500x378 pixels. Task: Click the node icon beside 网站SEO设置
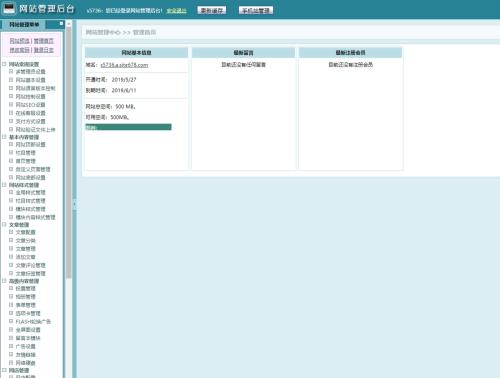tap(11, 104)
